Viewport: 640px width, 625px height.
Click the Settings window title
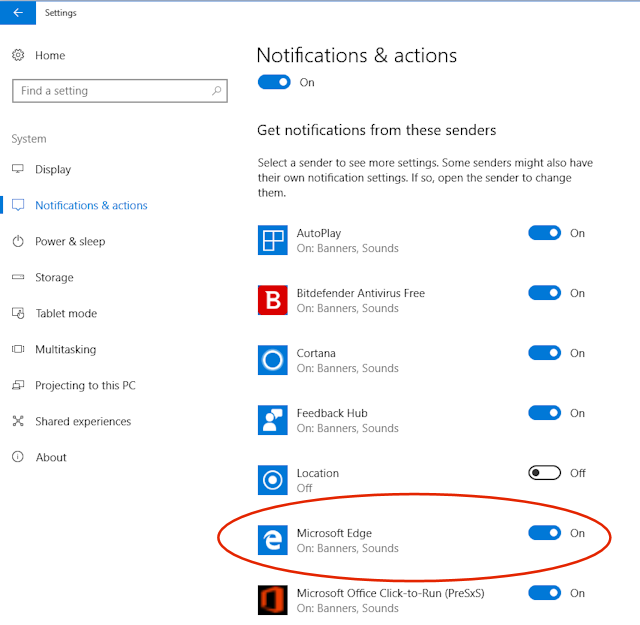(60, 13)
